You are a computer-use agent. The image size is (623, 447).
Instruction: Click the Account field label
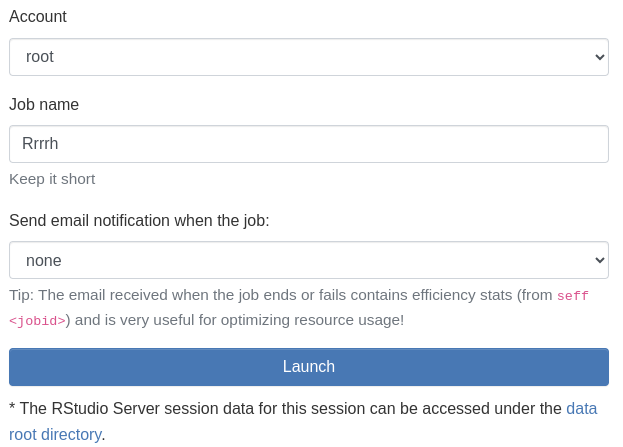(x=38, y=17)
